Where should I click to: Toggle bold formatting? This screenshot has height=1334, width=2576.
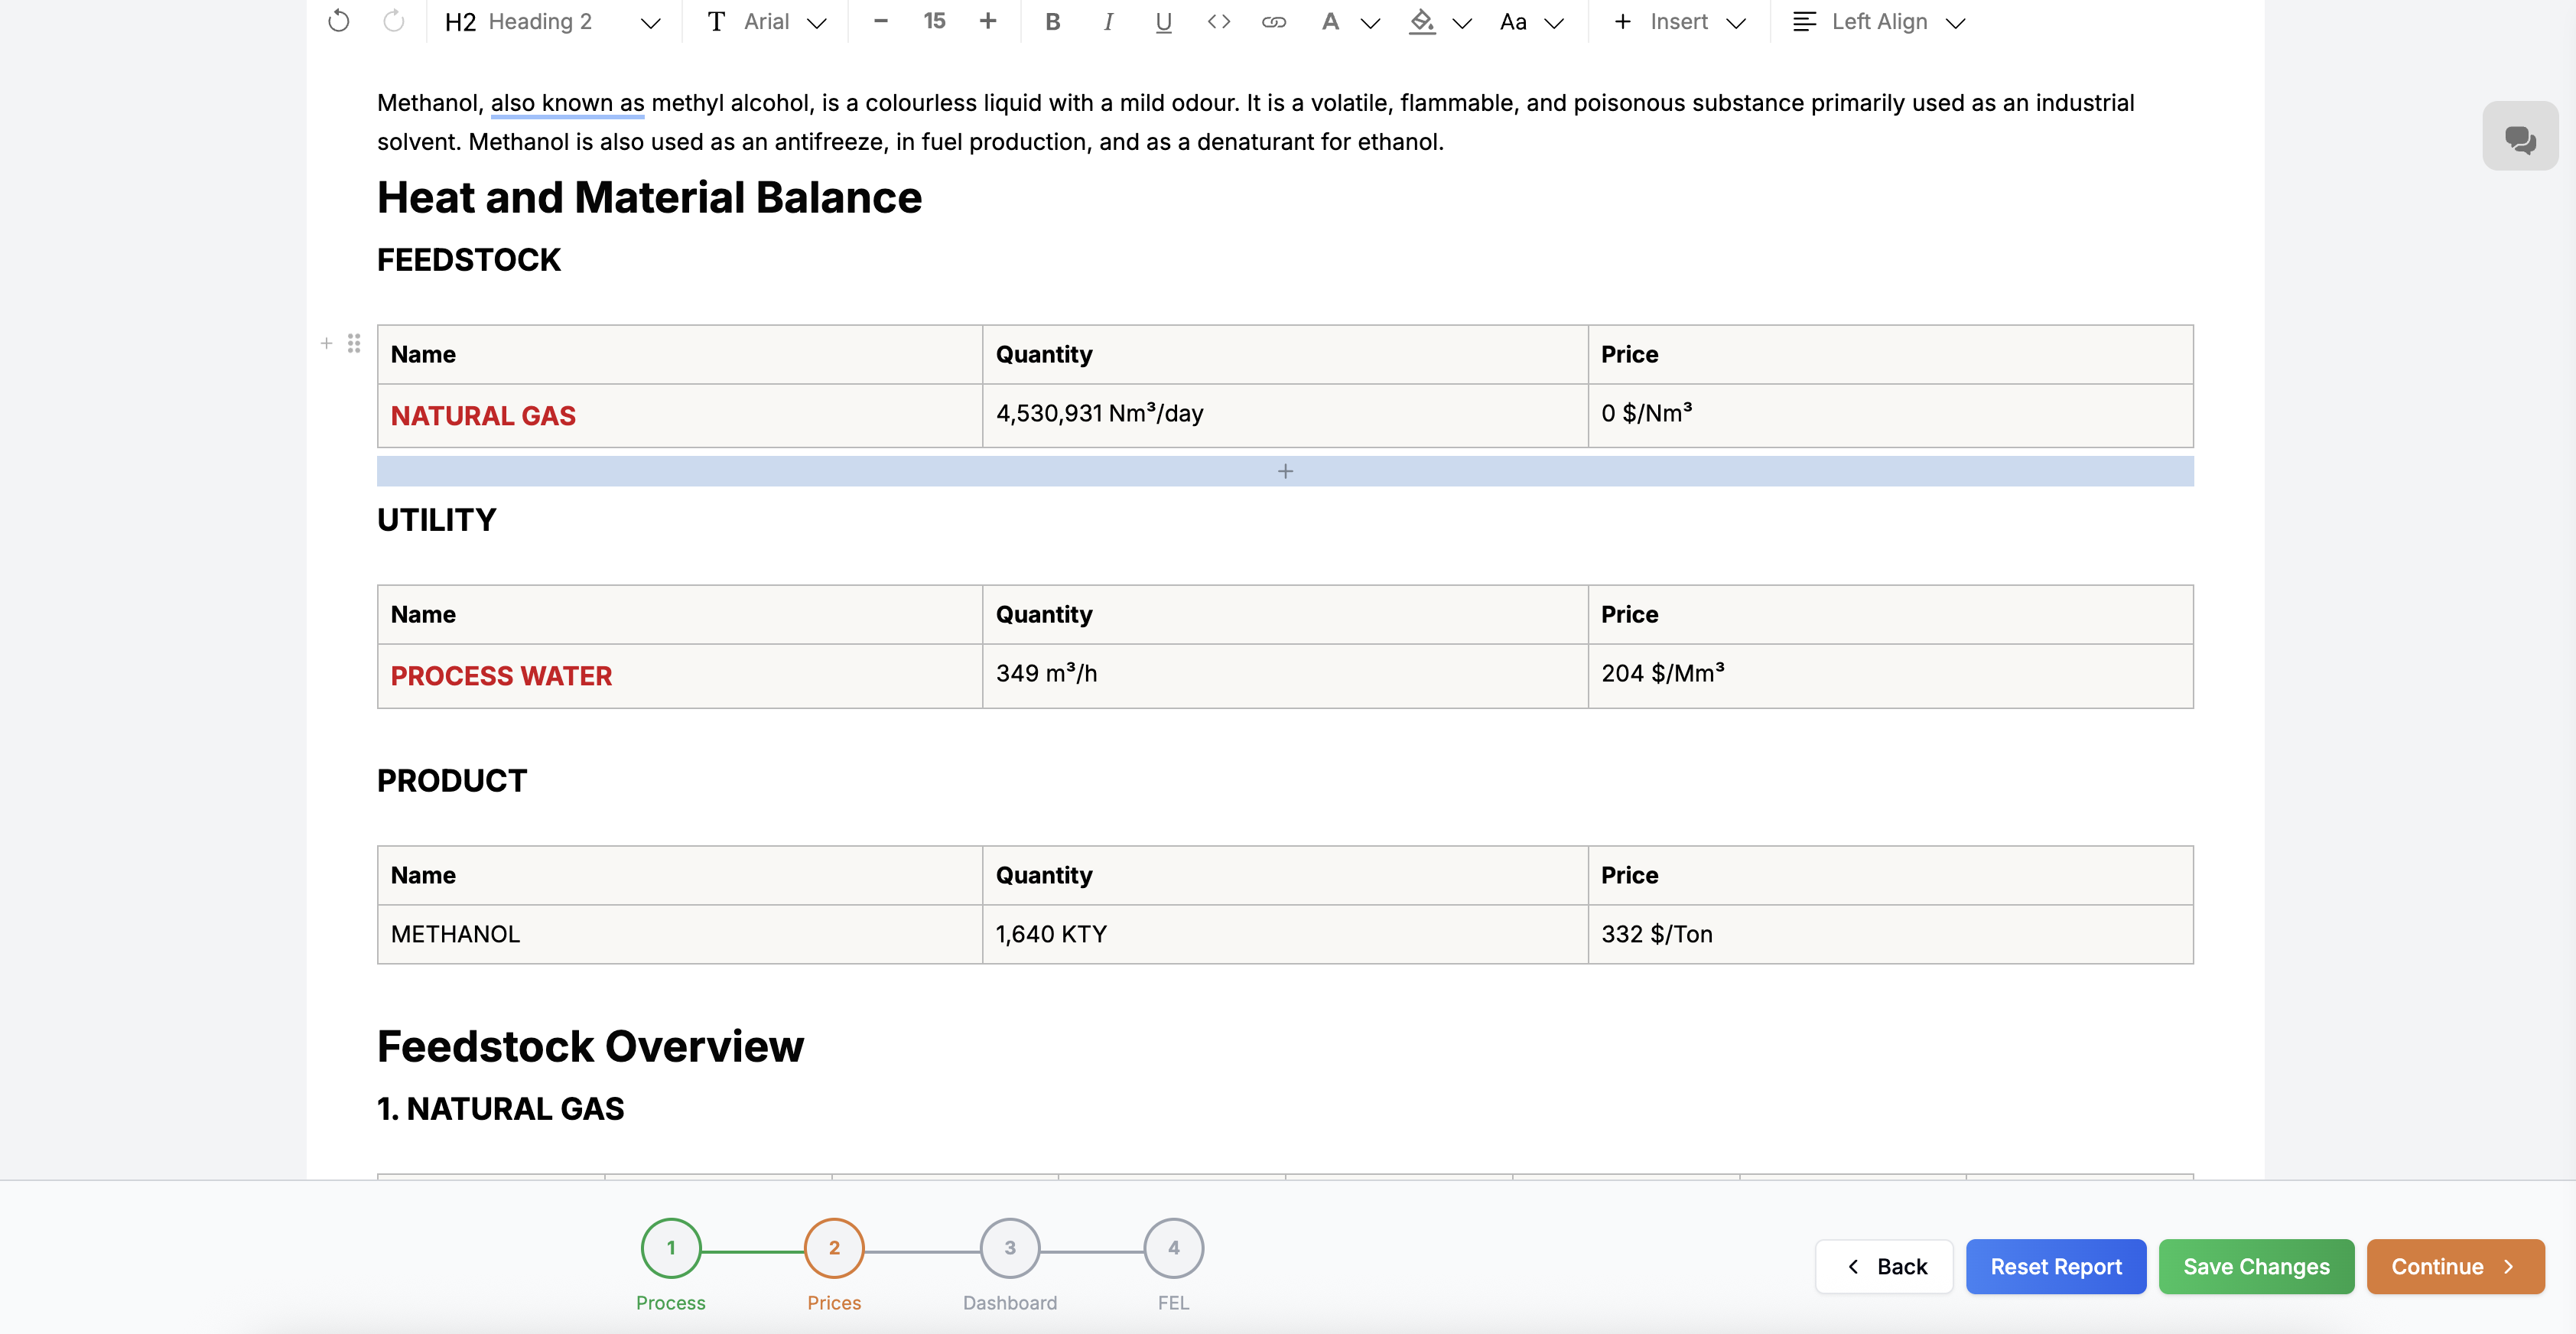(1052, 21)
